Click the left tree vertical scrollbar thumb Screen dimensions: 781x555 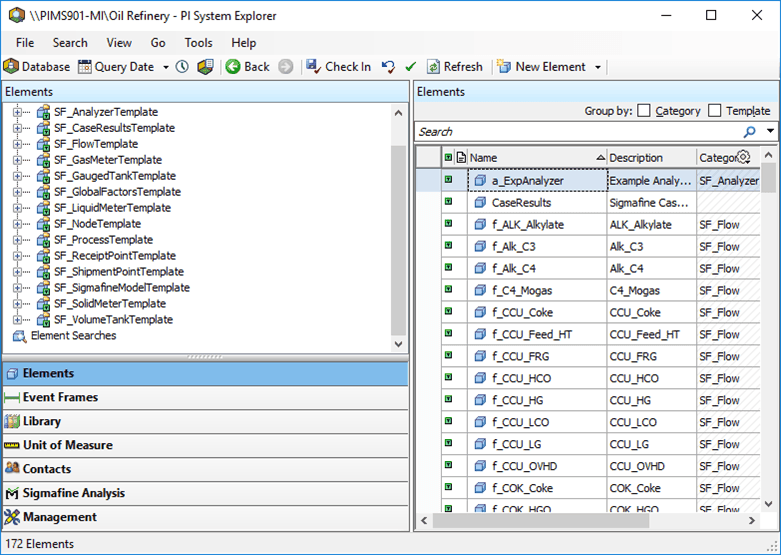point(398,240)
